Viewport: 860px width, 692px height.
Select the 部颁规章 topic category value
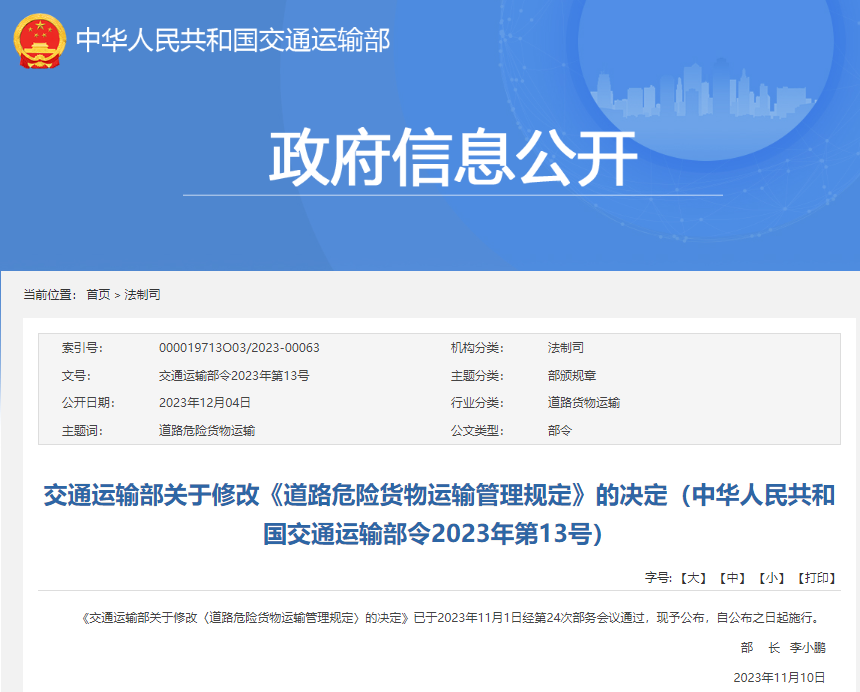click(571, 376)
